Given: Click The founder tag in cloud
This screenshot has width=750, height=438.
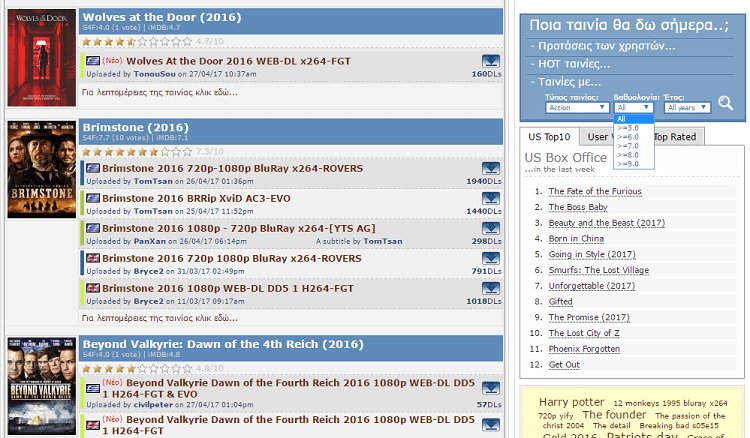Looking at the screenshot, I should pyautogui.click(x=614, y=415).
